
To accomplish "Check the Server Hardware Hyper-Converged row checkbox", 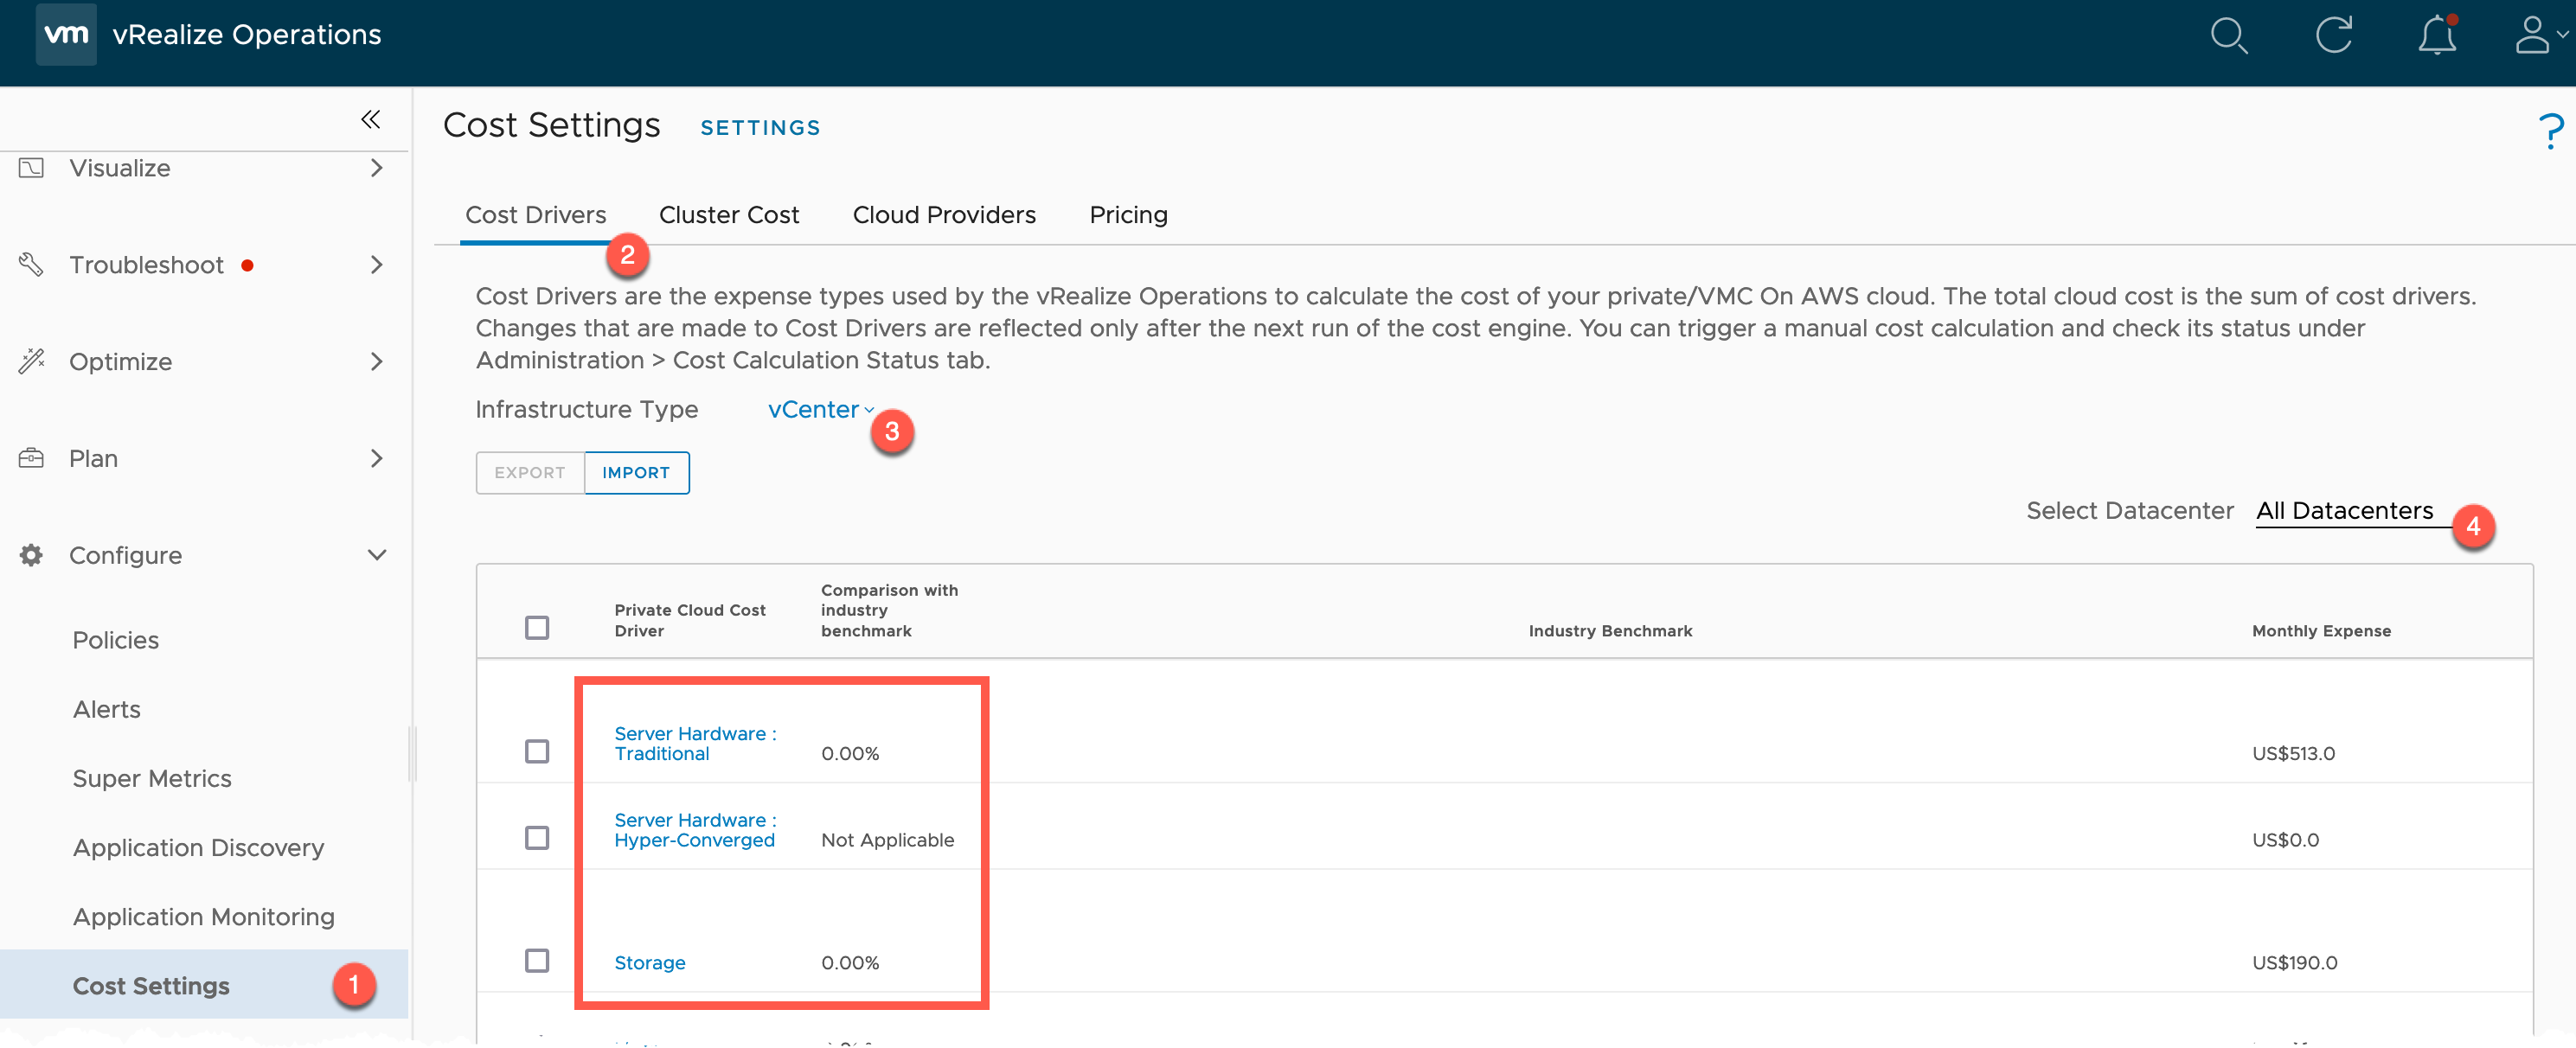I will 537,837.
